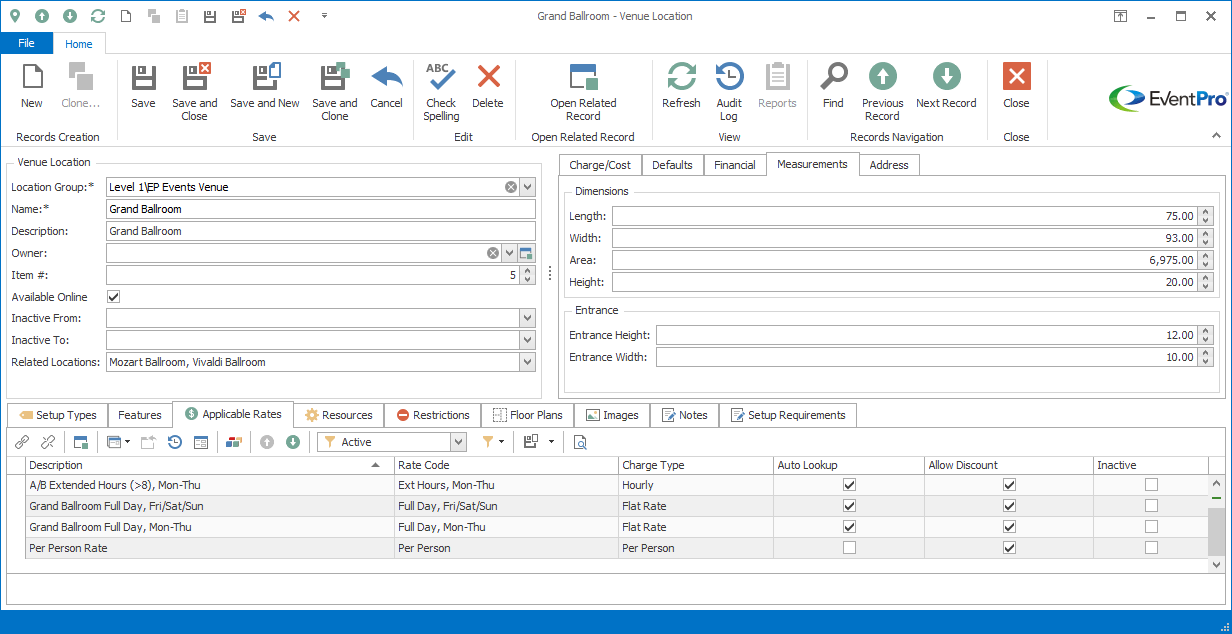Open the Restrictions tab

tap(432, 415)
